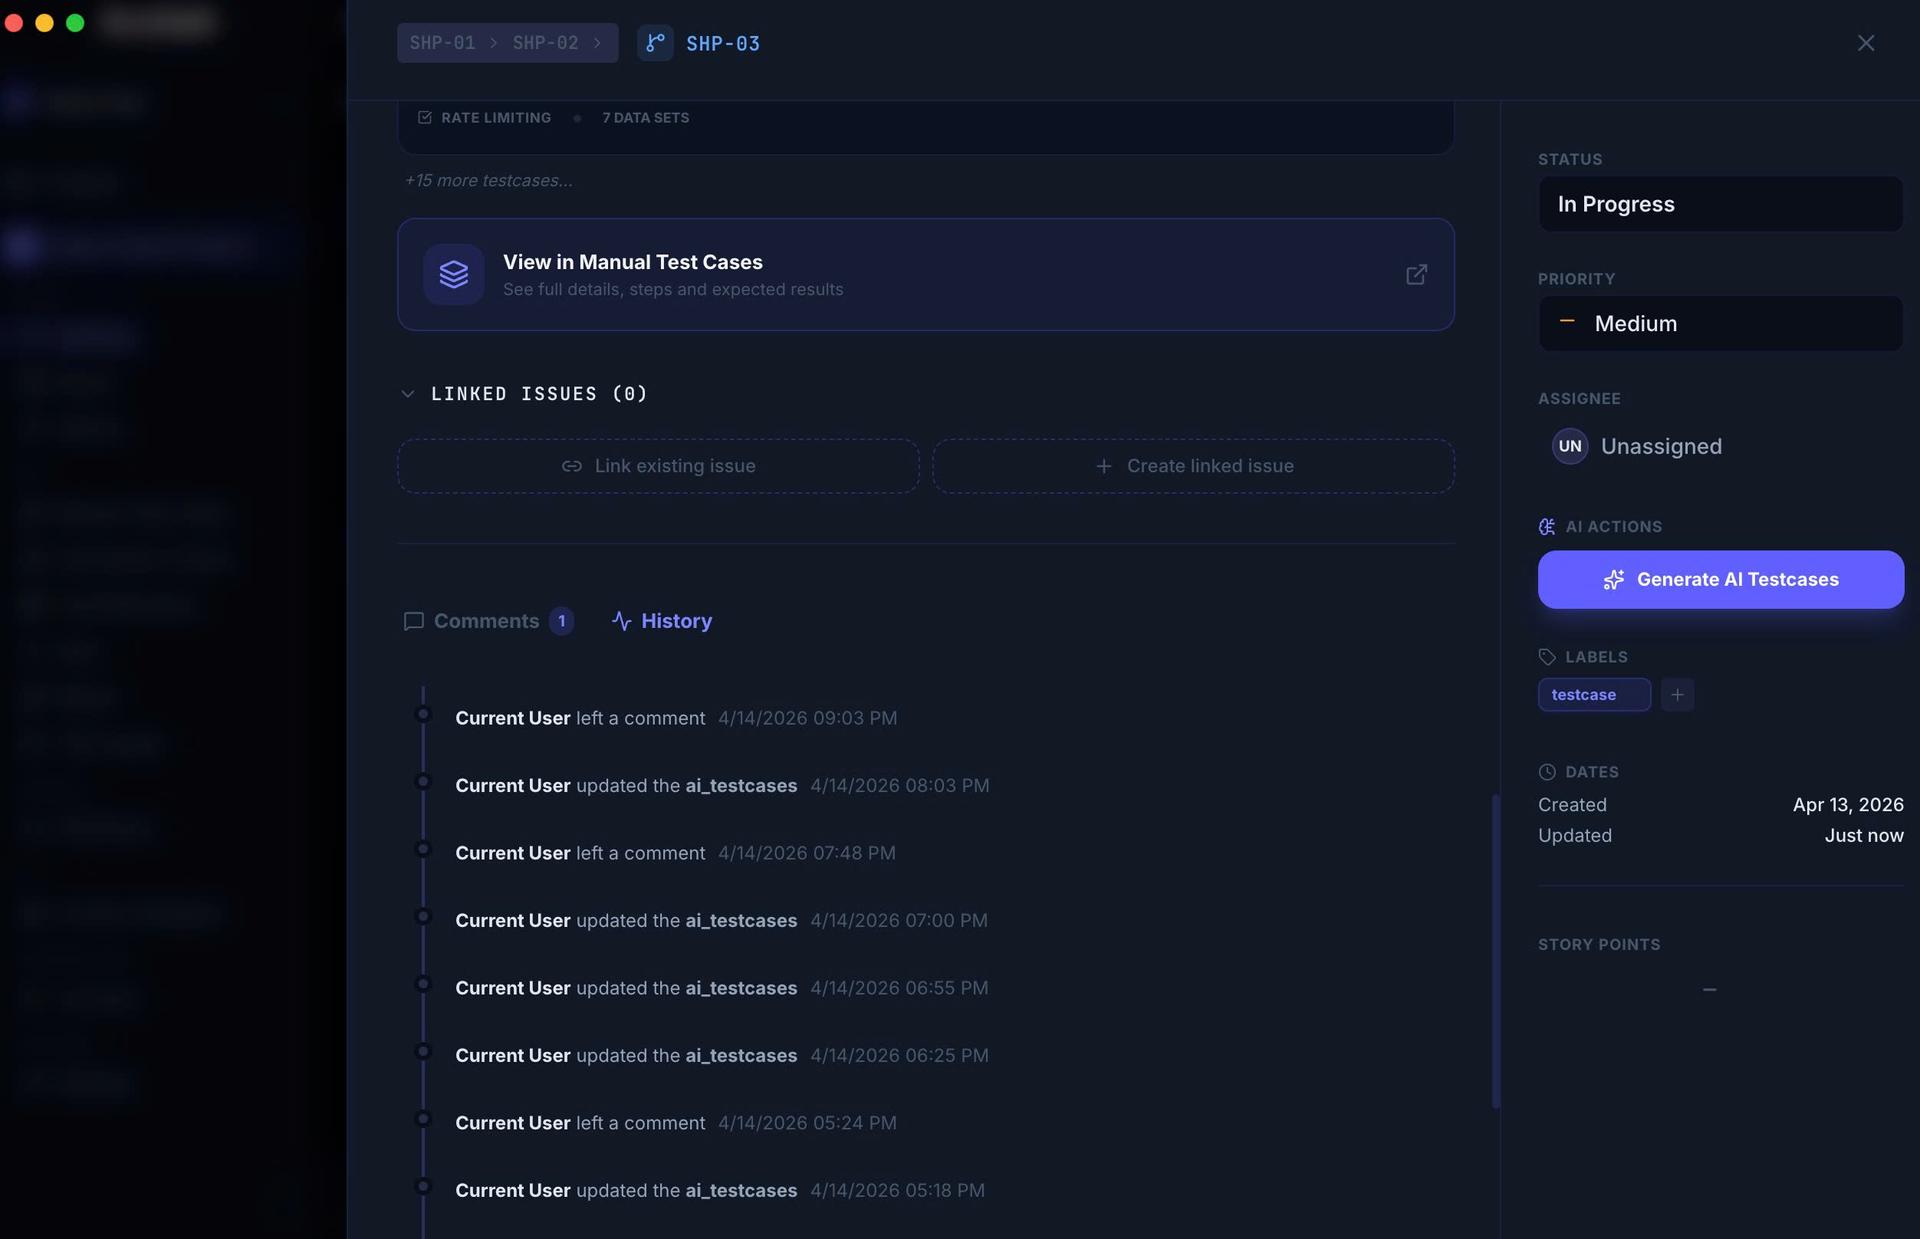Click the medium priority dash icon
The image size is (1920, 1239).
1567,322
